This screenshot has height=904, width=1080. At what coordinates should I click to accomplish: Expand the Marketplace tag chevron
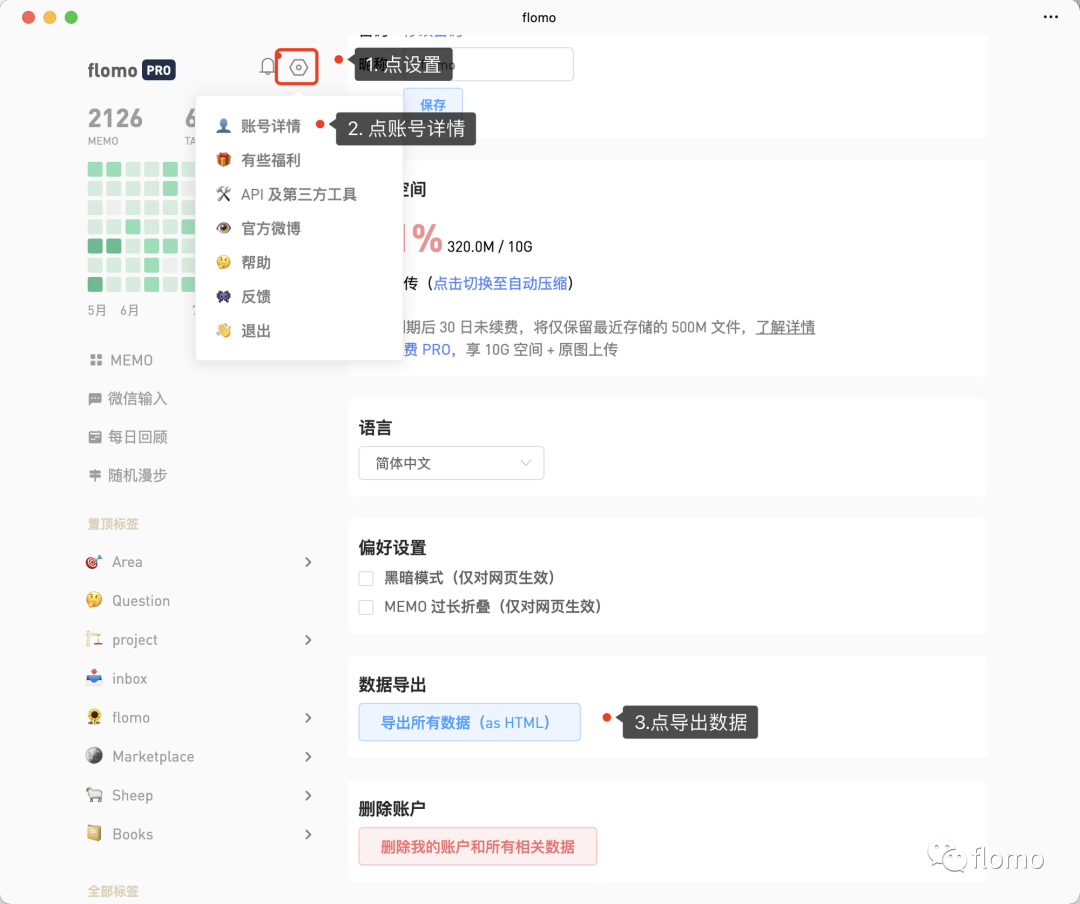308,757
